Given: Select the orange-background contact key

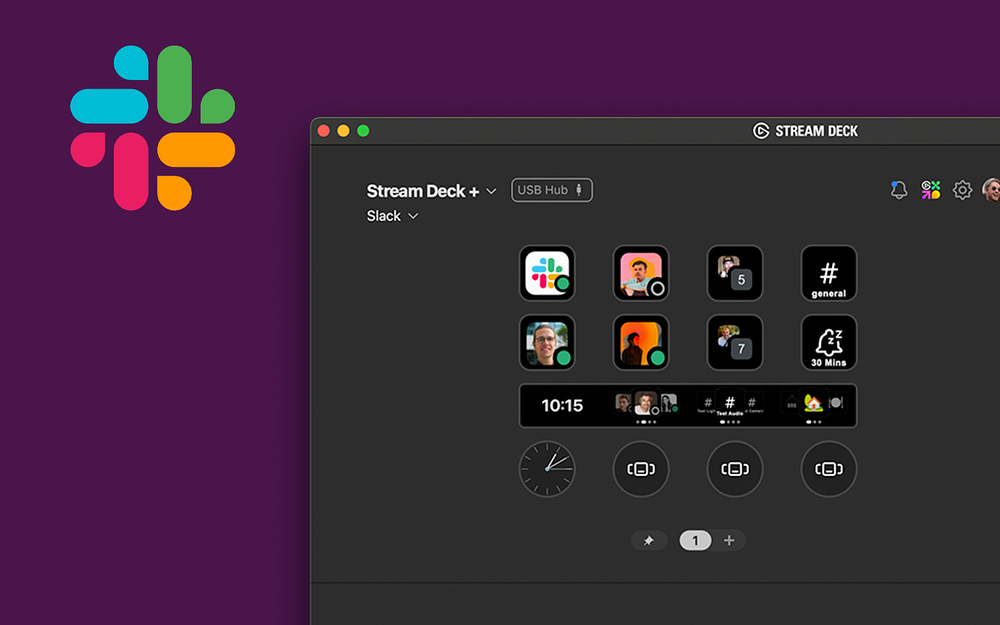Looking at the screenshot, I should click(x=641, y=342).
